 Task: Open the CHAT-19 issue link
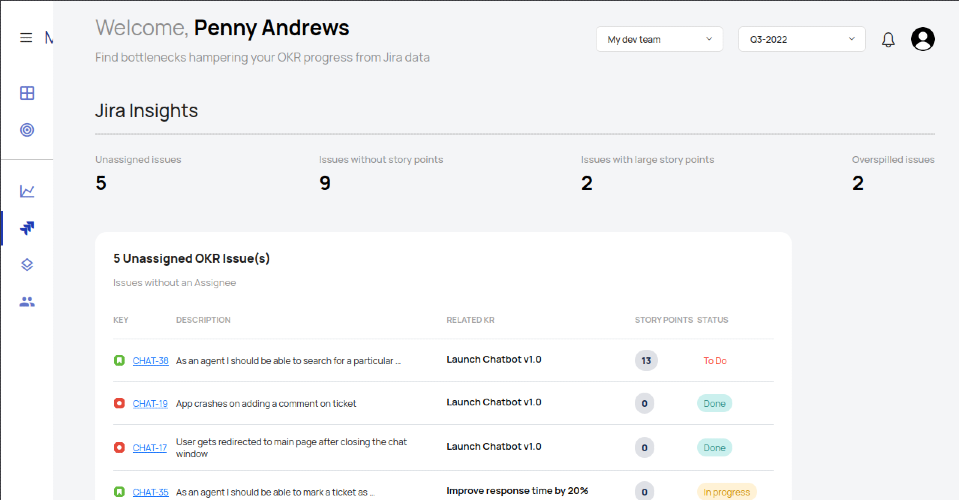tap(150, 403)
